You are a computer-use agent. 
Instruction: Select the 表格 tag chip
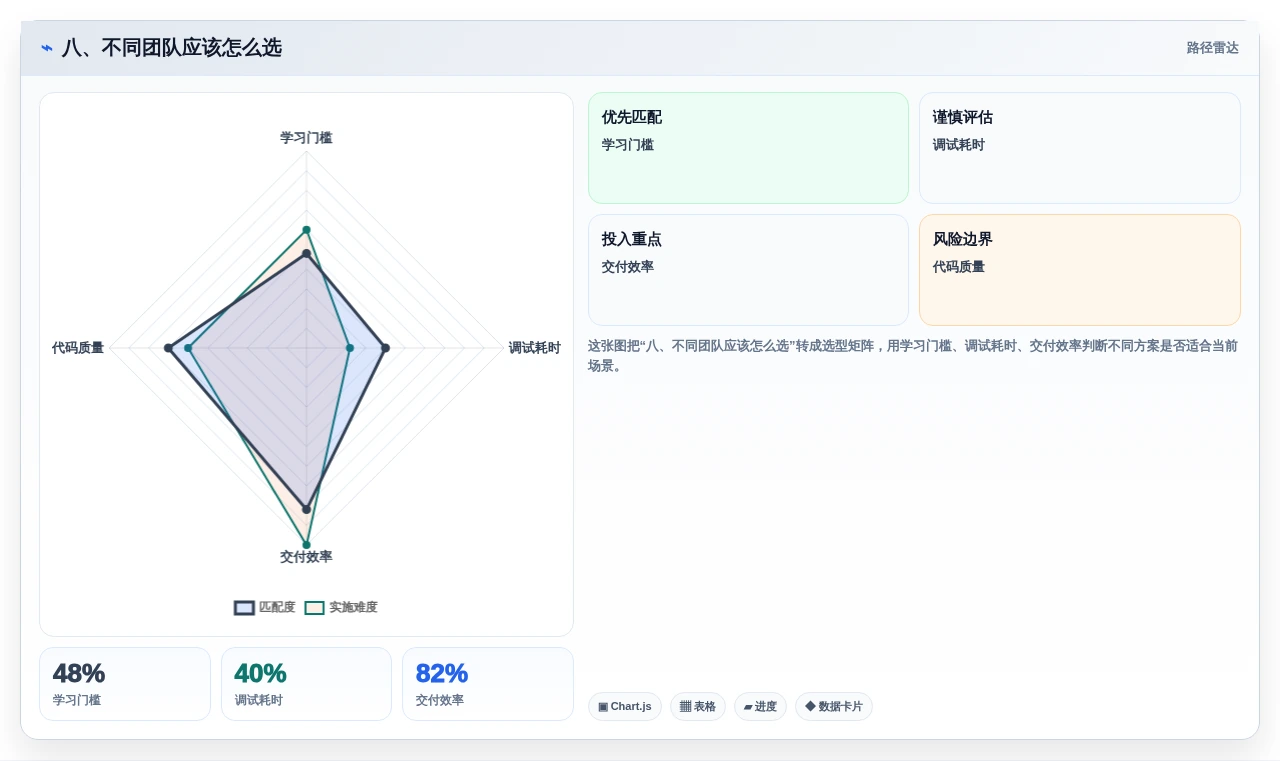pos(698,707)
